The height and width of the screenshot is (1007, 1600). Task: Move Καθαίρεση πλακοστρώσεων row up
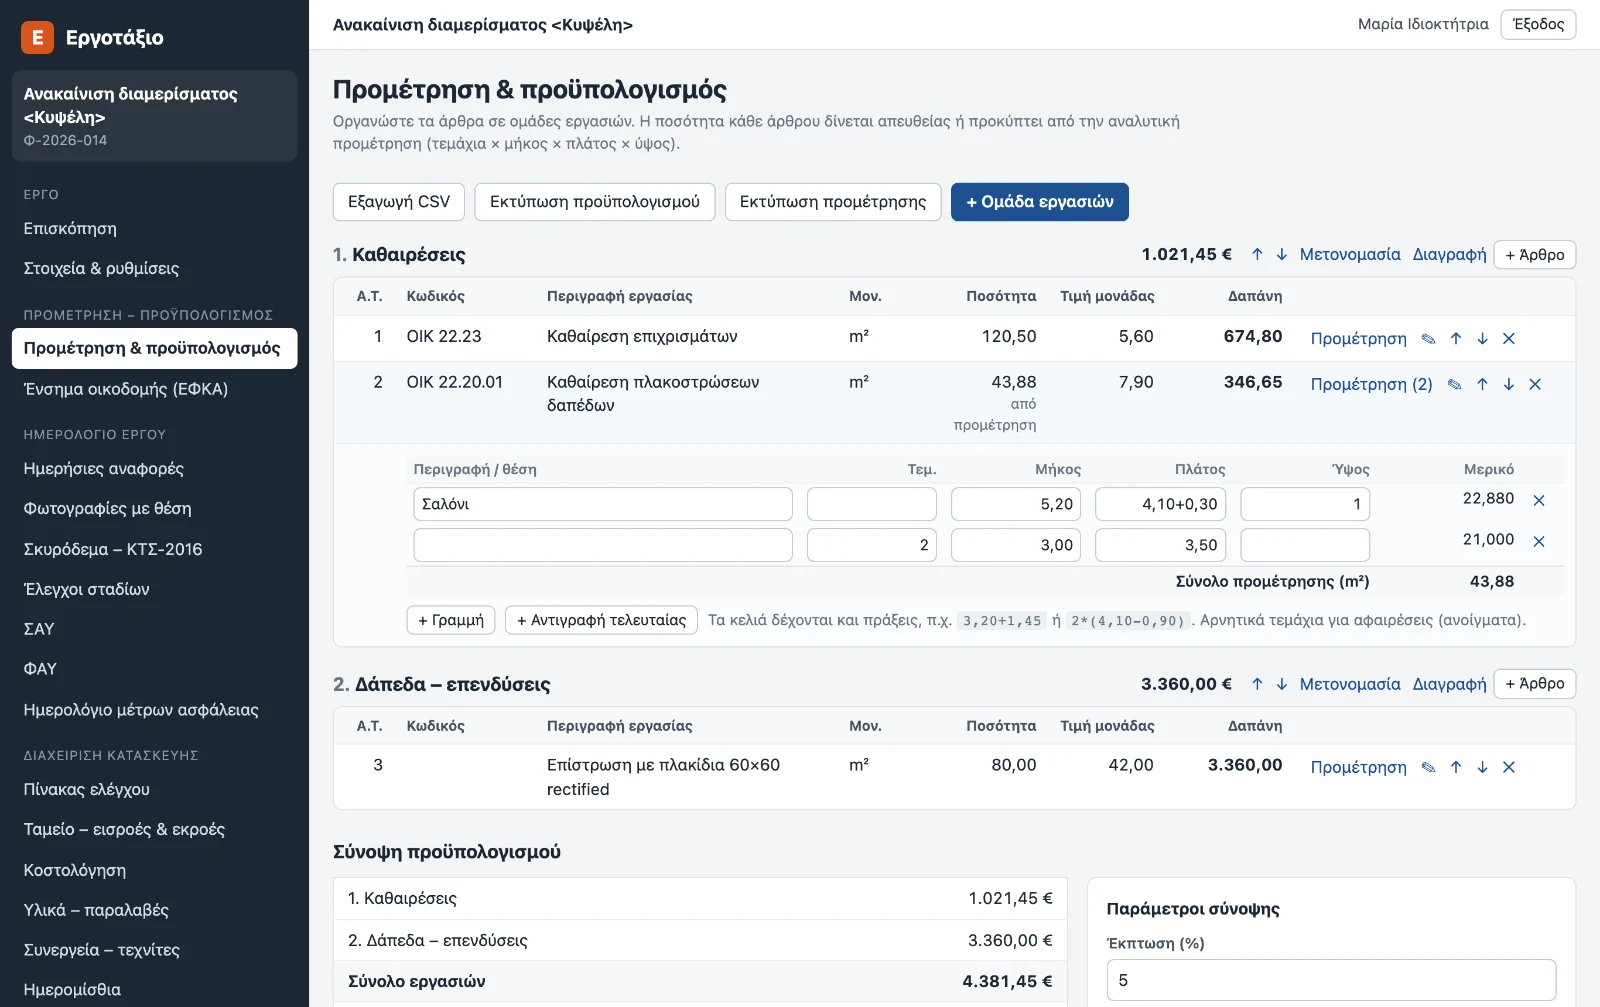[x=1482, y=384]
